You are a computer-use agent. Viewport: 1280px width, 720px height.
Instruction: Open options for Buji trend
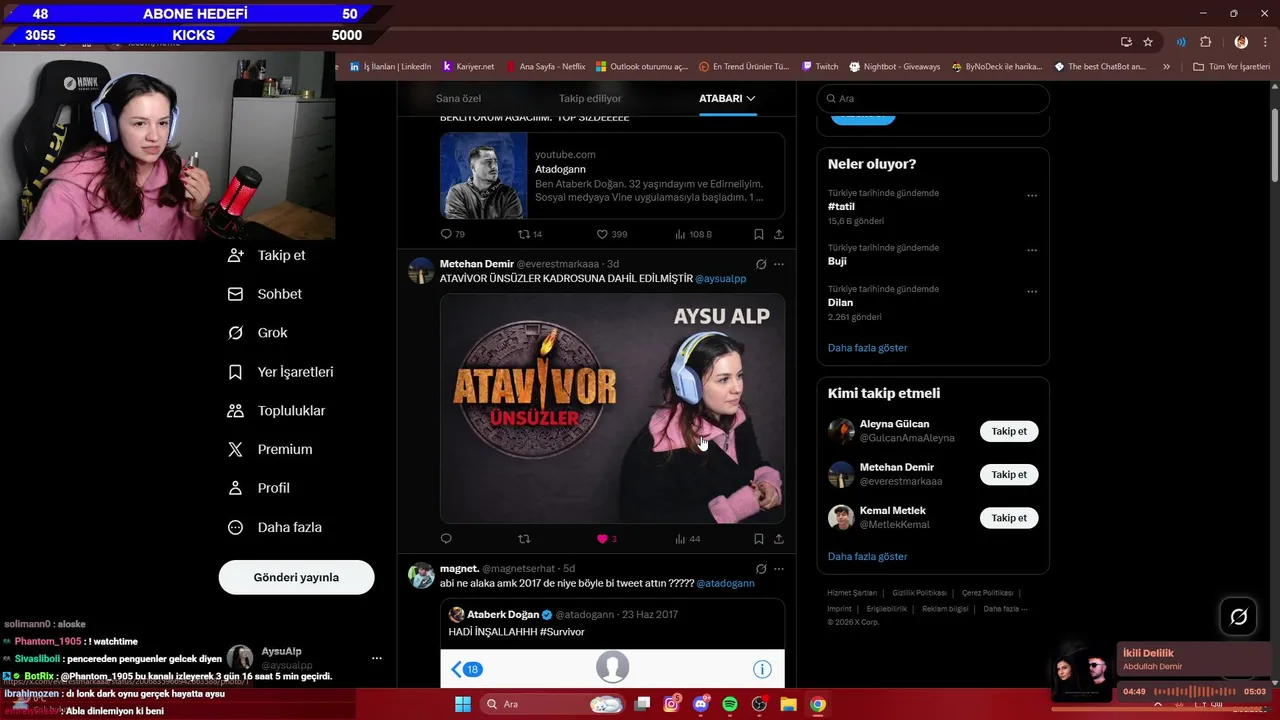point(1032,251)
